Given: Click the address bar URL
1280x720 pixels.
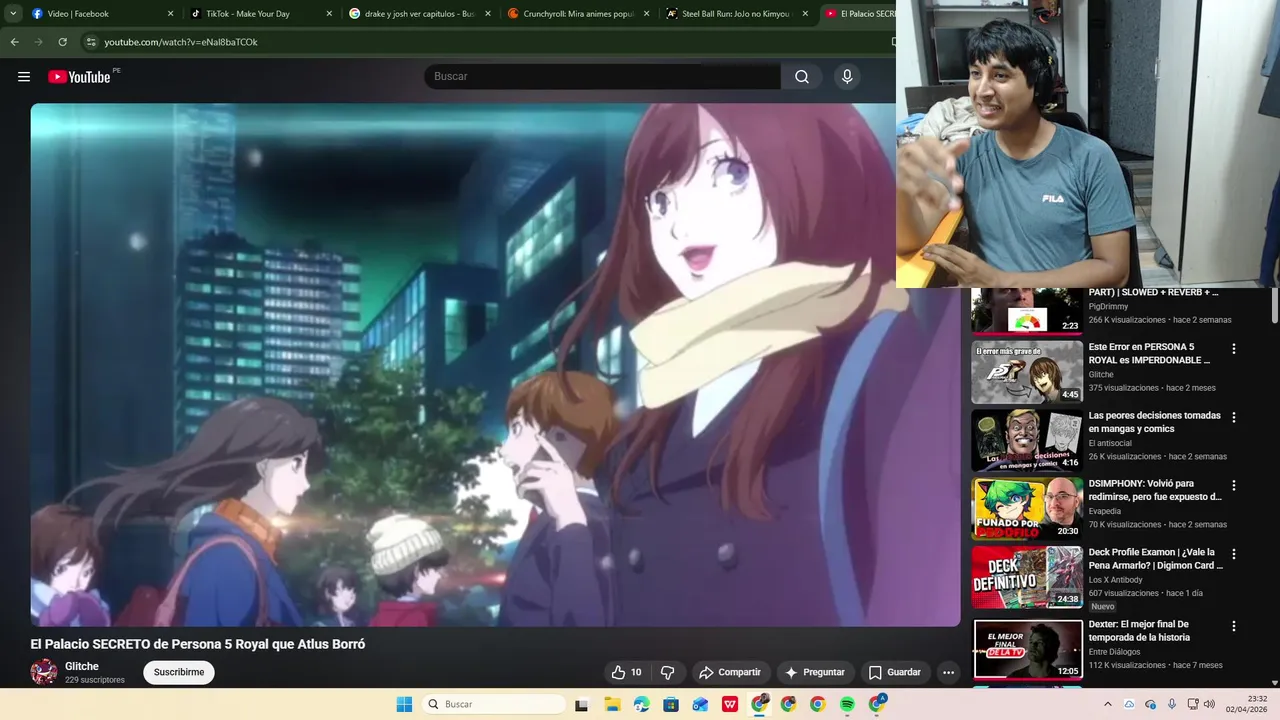Looking at the screenshot, I should coord(181,42).
